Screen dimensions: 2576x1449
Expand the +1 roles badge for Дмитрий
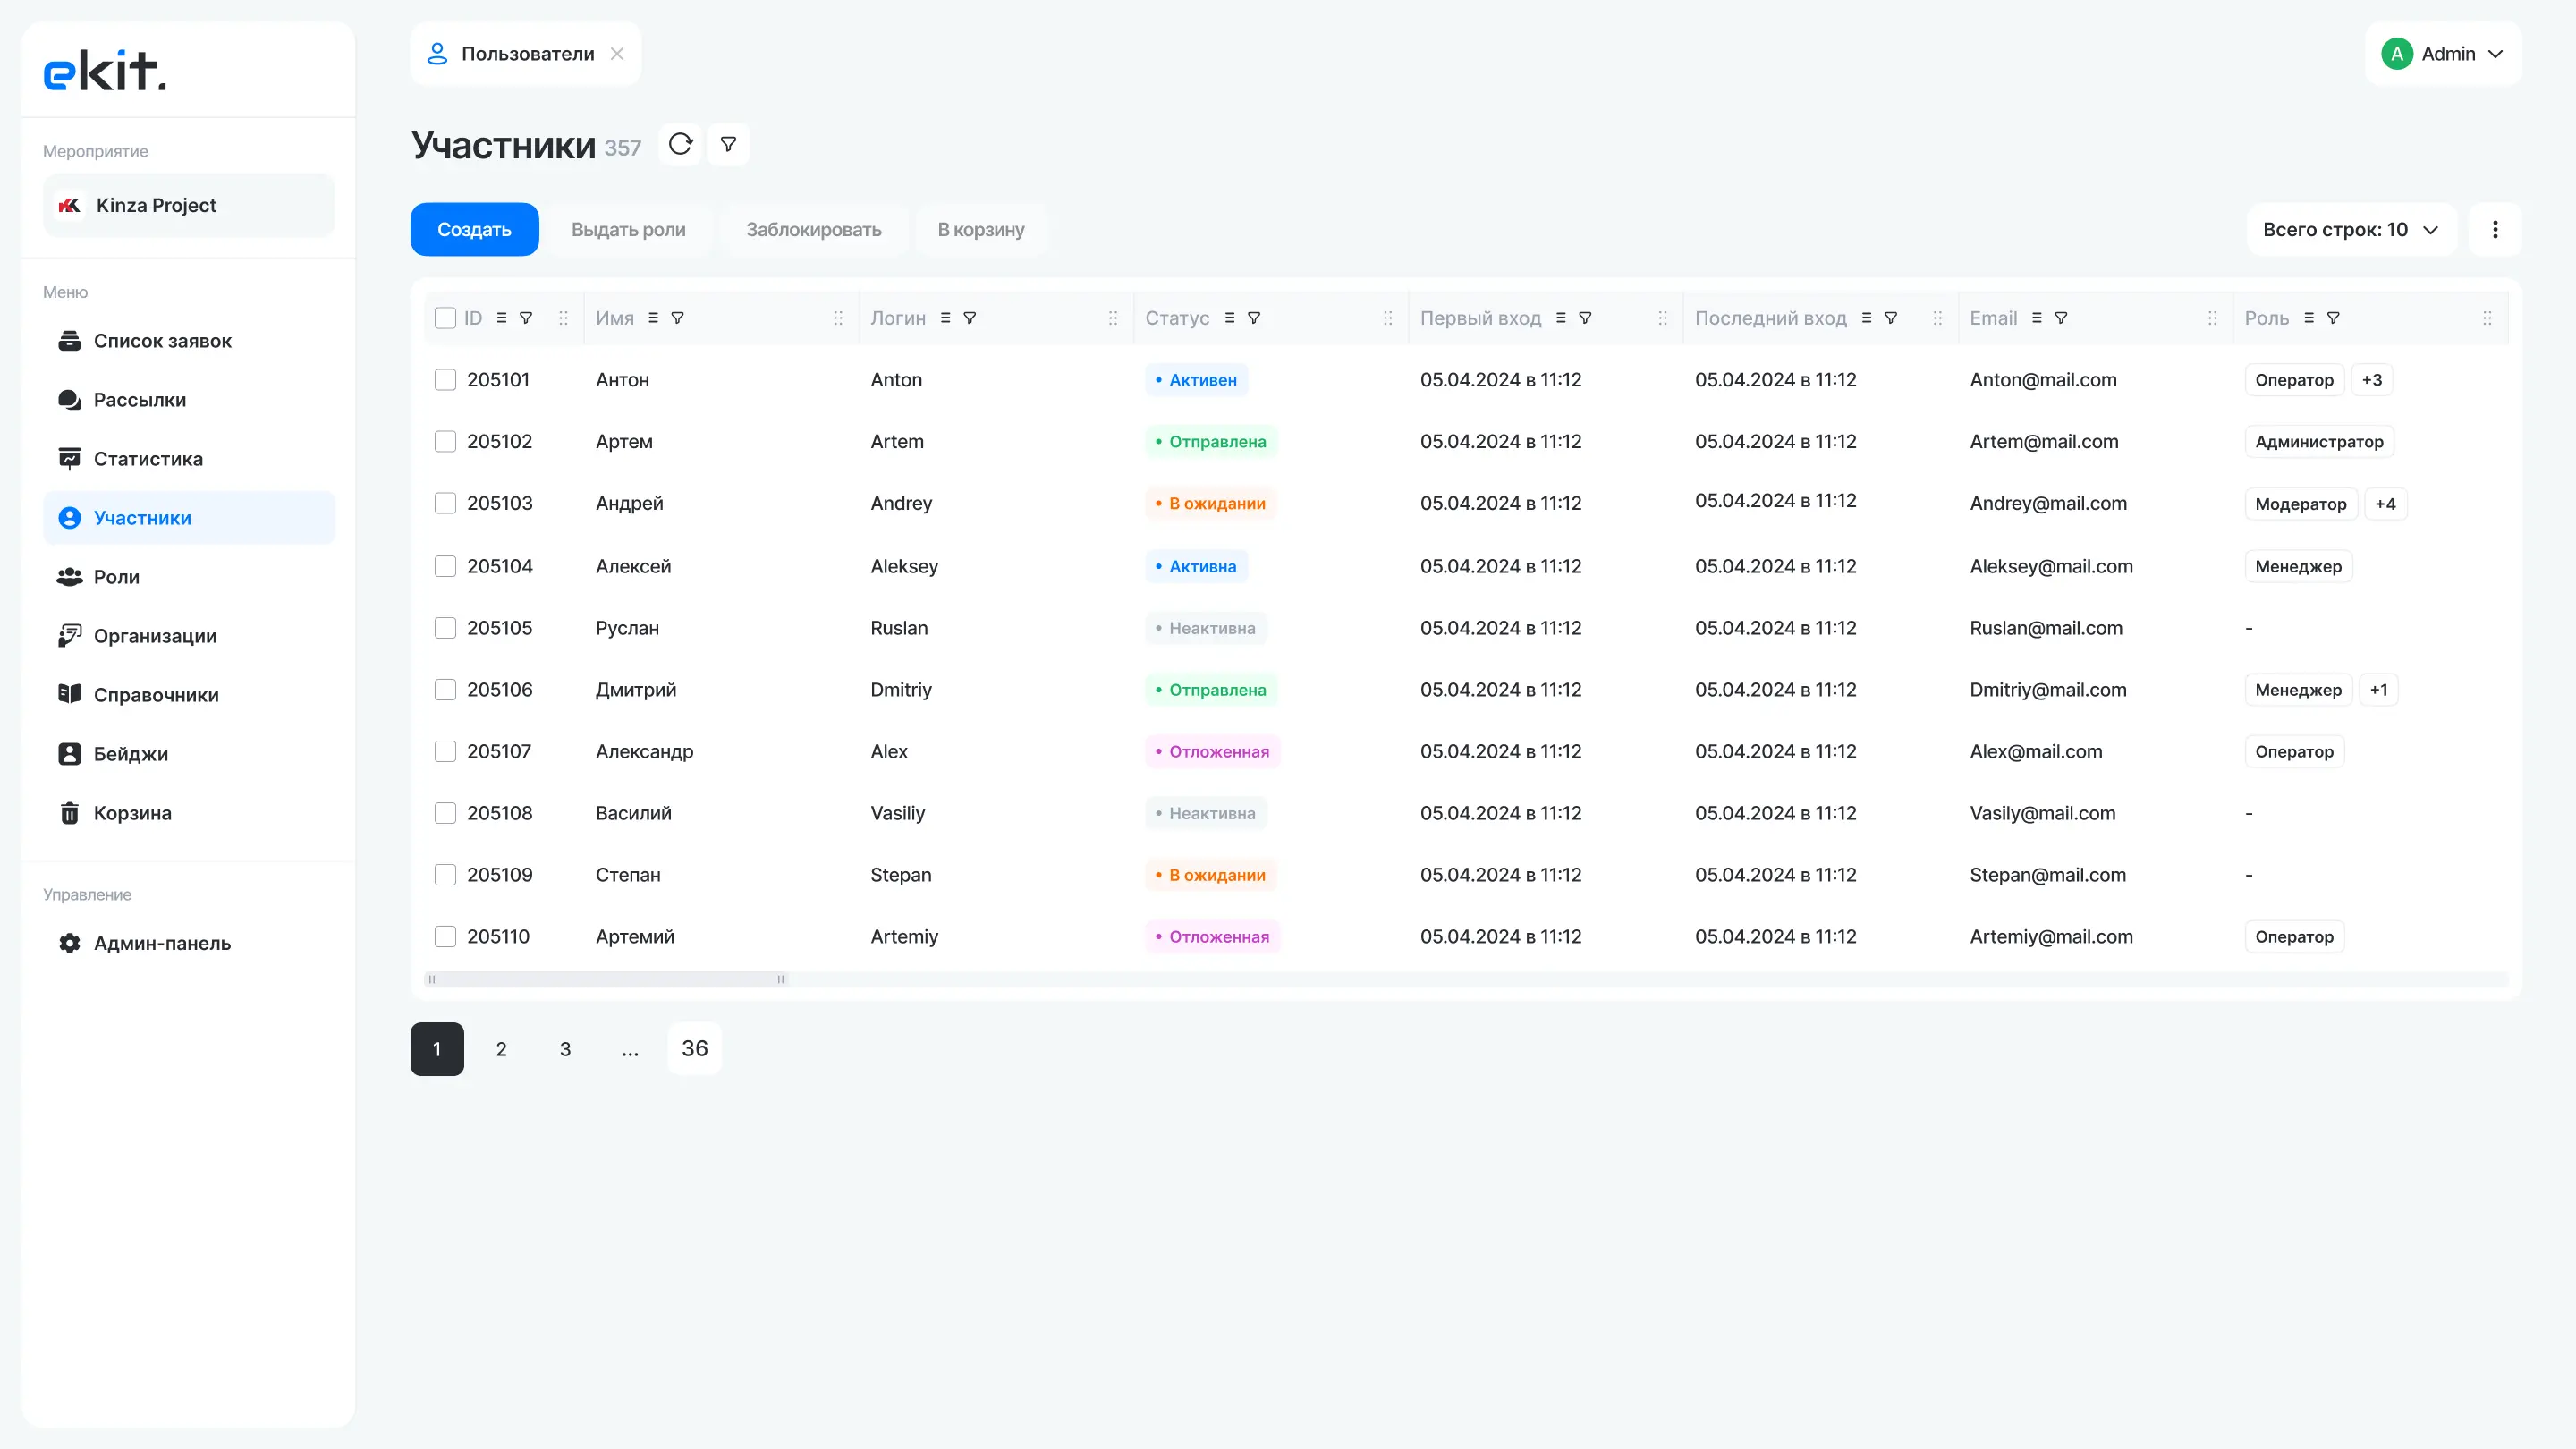point(2378,690)
